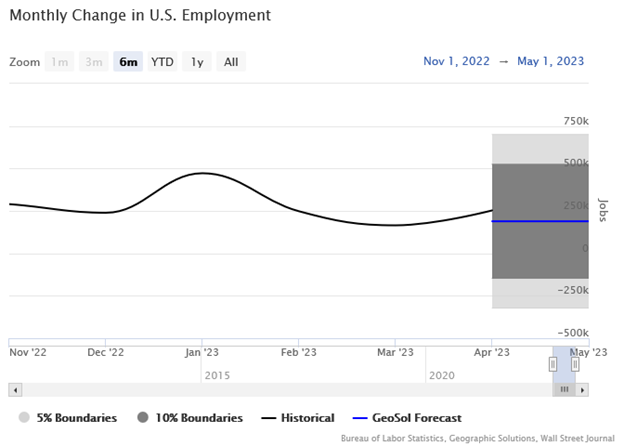
Task: Select the 1m zoom range
Action: pos(60,62)
